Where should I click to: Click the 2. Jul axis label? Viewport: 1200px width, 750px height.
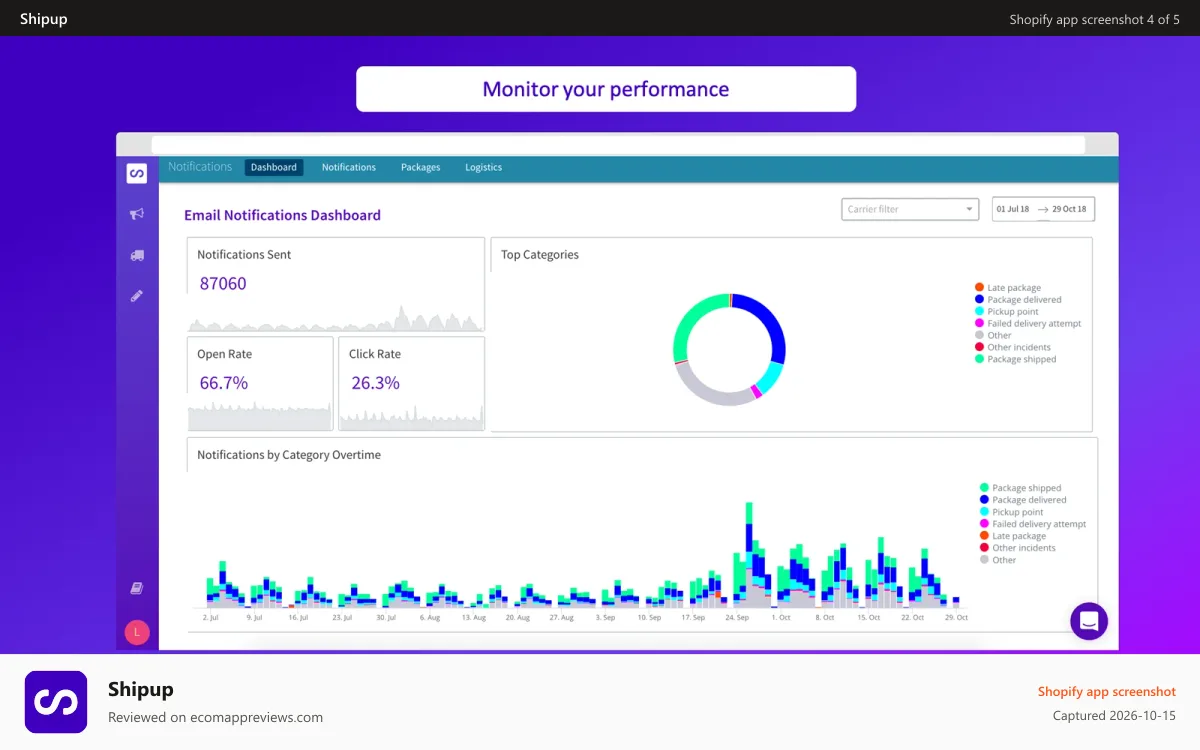click(211, 618)
